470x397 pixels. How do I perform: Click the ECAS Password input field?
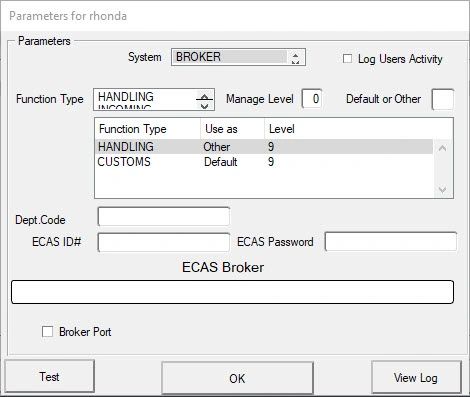point(391,241)
